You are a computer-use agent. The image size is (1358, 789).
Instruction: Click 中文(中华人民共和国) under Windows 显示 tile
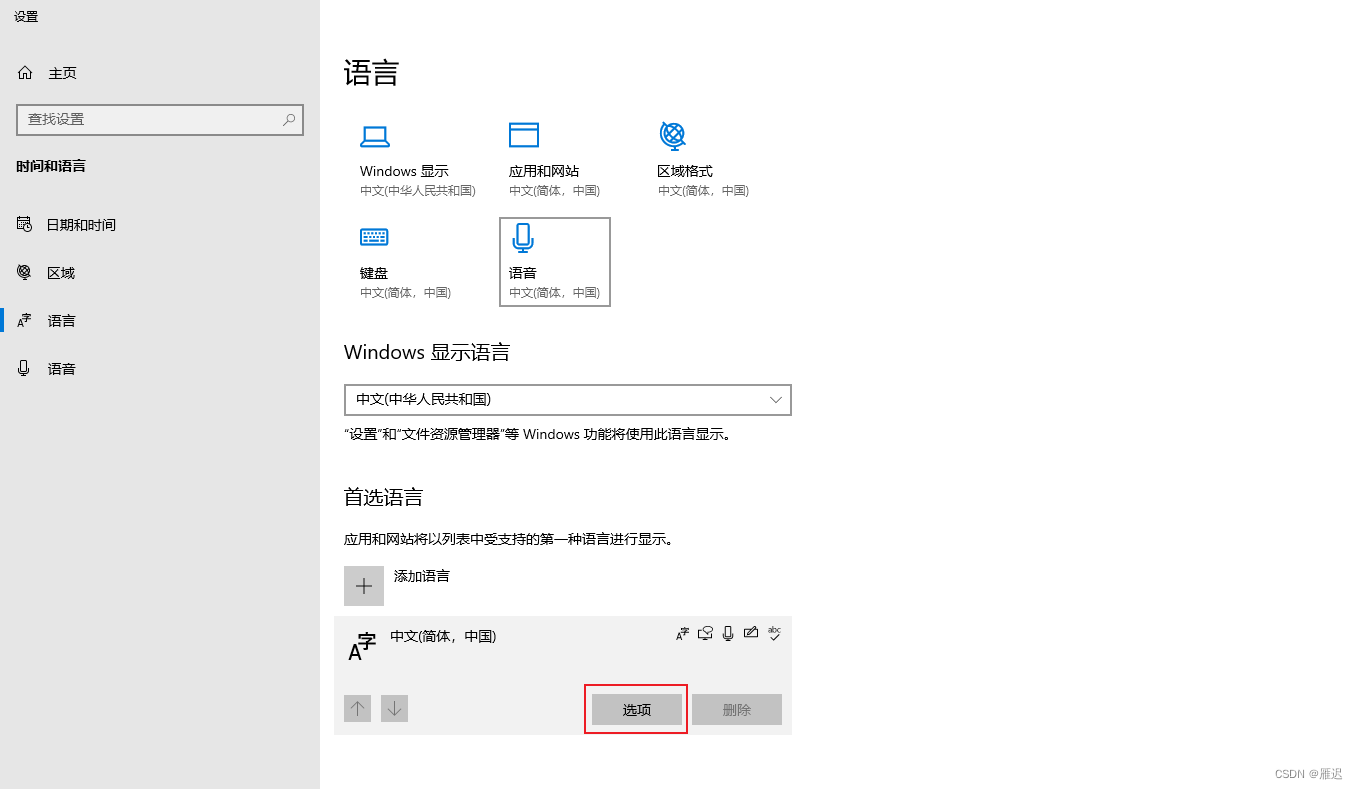coord(418,190)
